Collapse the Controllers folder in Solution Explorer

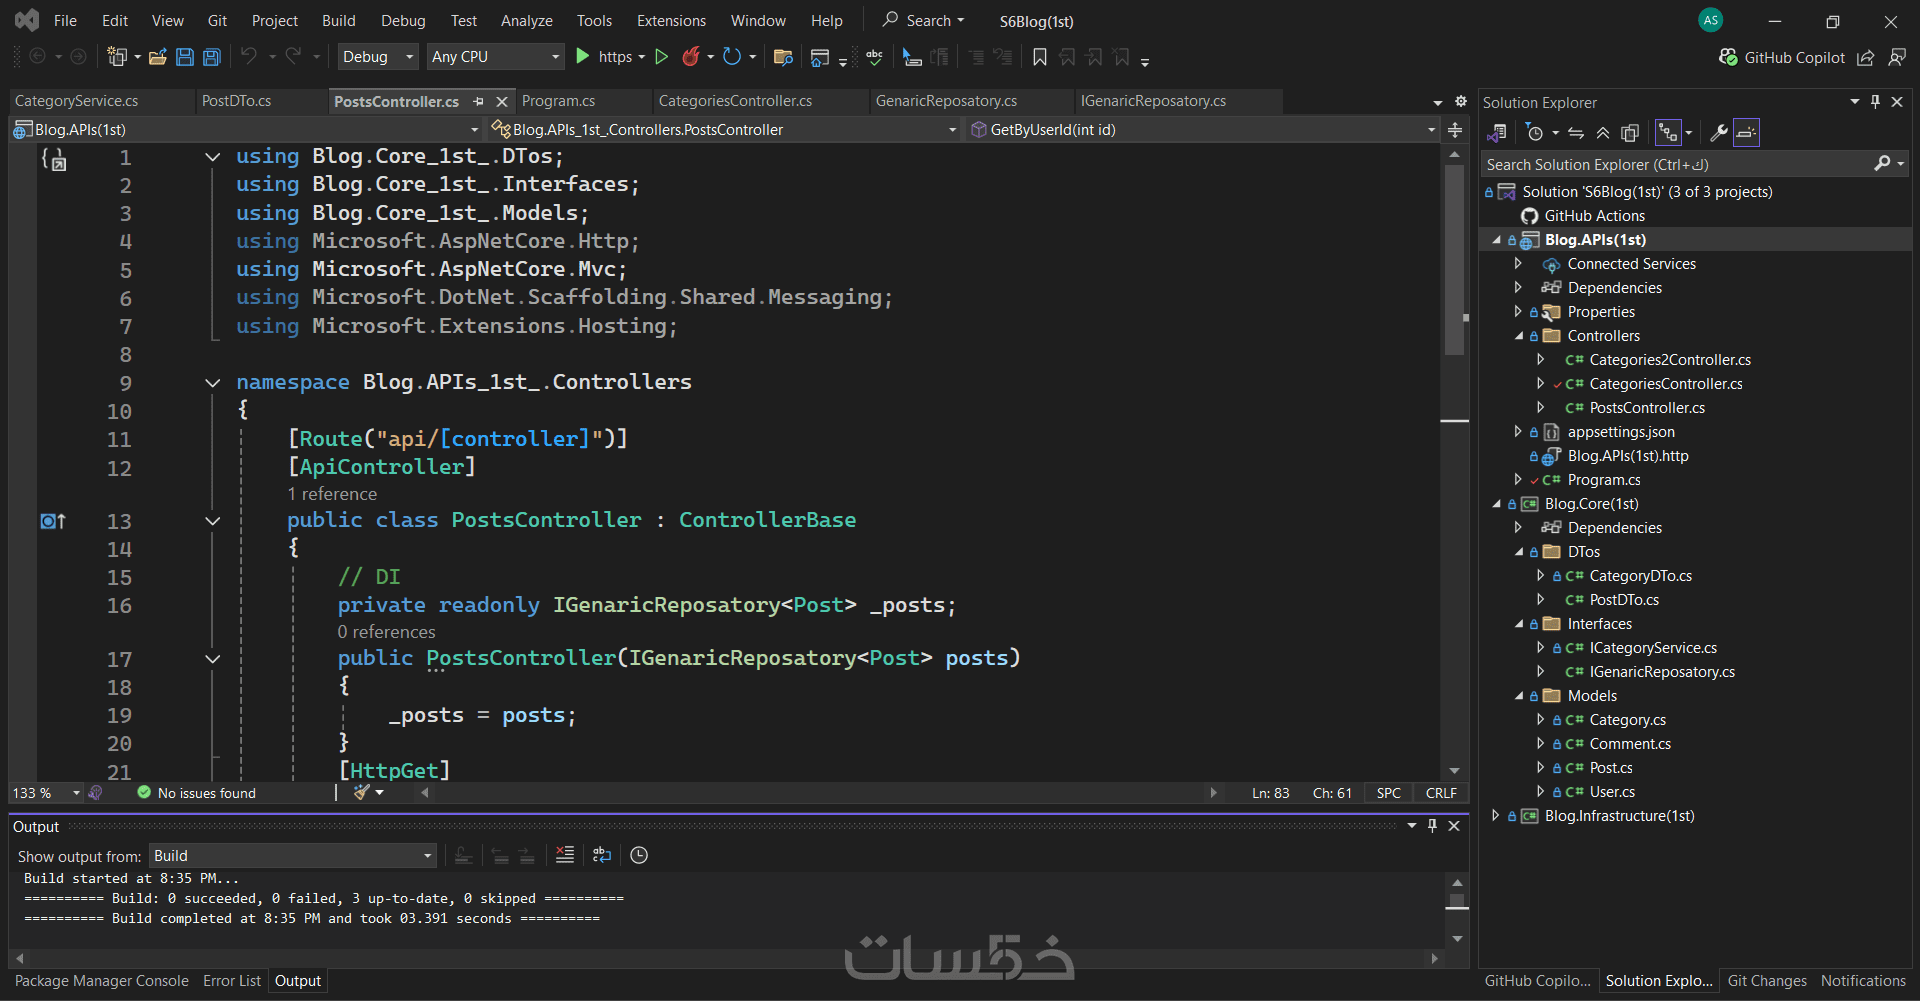click(x=1520, y=336)
